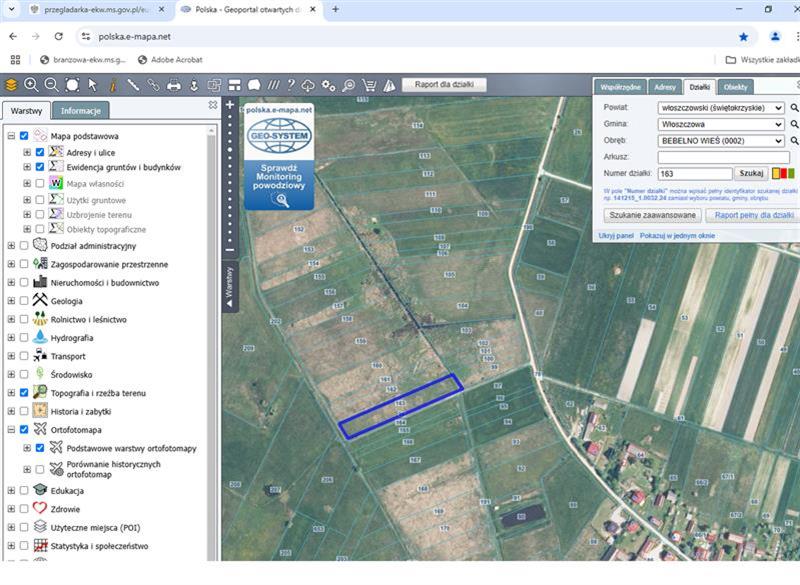The image size is (800, 585).
Task: Expand the Podział administracyjny tree node
Action: [x=10, y=245]
